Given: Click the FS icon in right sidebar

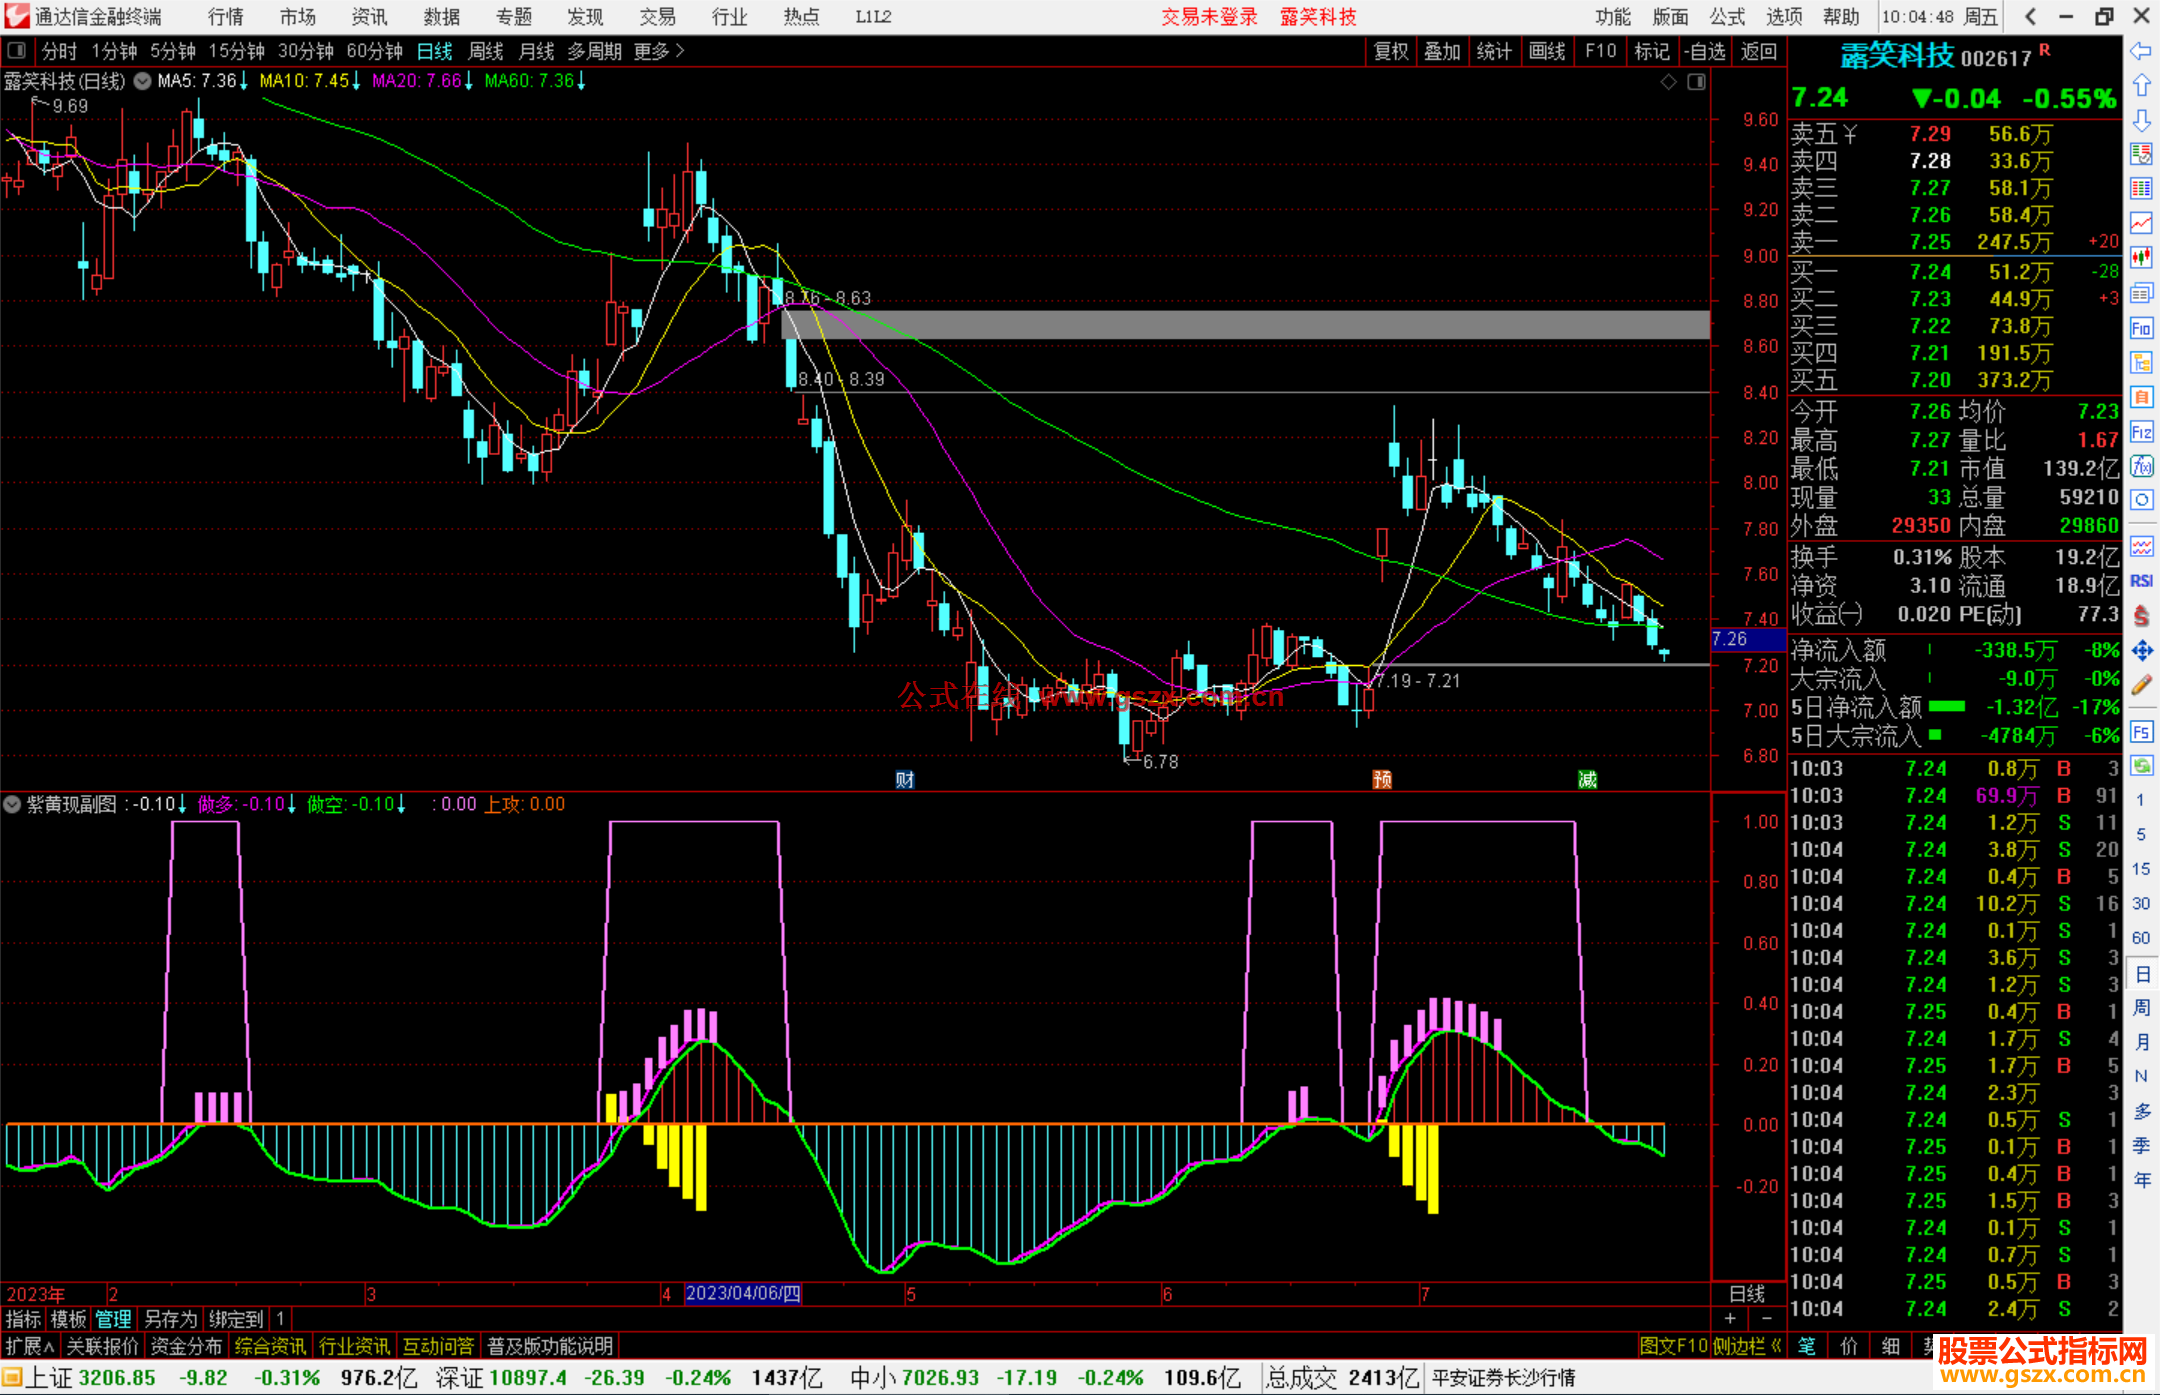Looking at the screenshot, I should (2141, 731).
